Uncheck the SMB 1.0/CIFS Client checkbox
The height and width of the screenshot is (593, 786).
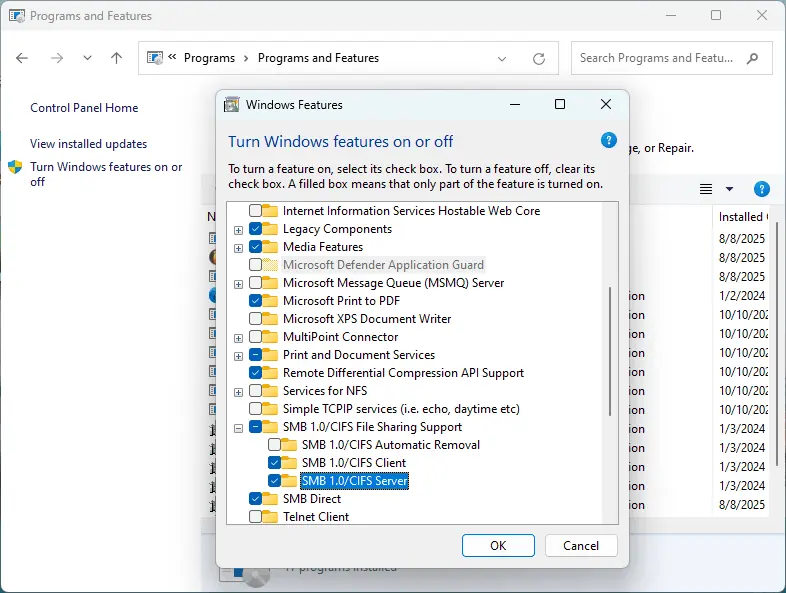click(274, 462)
